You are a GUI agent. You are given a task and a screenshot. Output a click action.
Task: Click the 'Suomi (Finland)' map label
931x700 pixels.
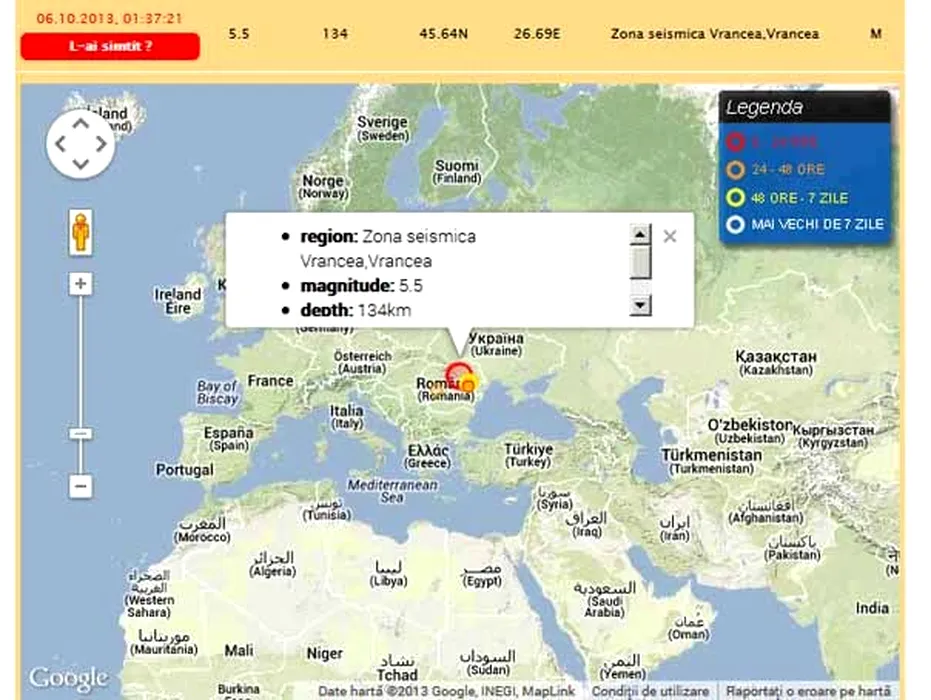(x=457, y=172)
